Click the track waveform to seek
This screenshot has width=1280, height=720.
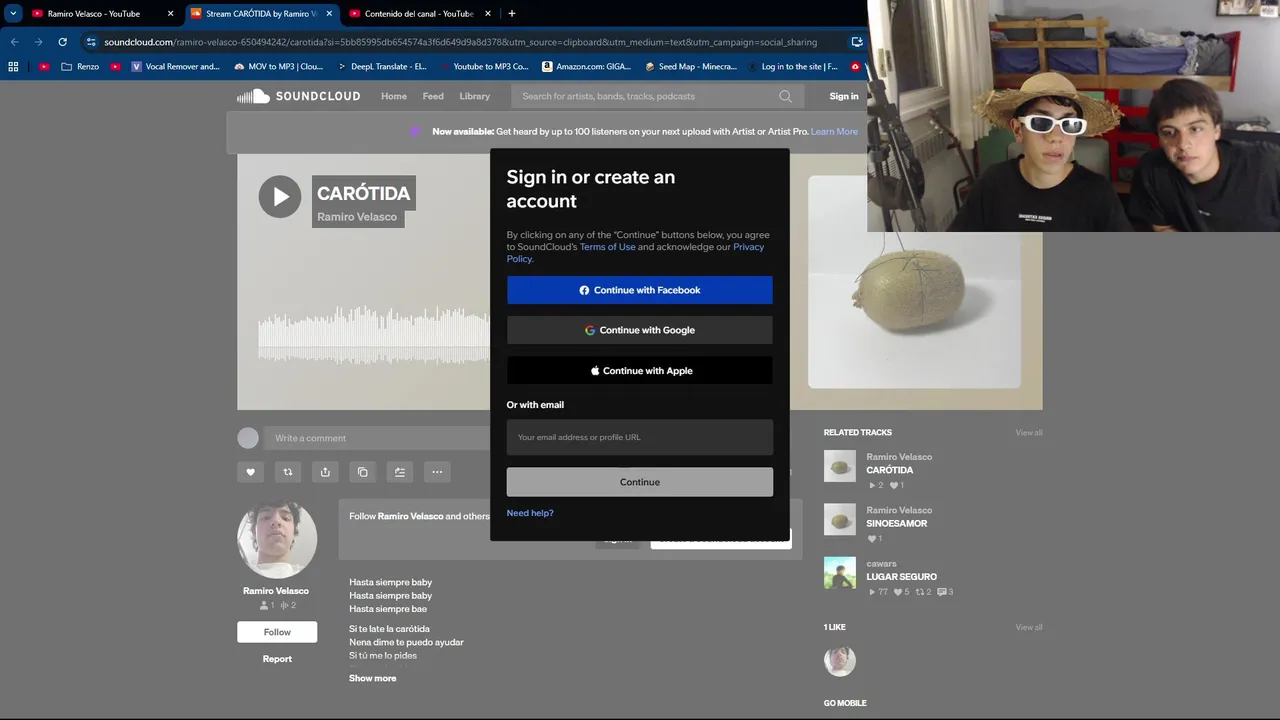coord(374,336)
